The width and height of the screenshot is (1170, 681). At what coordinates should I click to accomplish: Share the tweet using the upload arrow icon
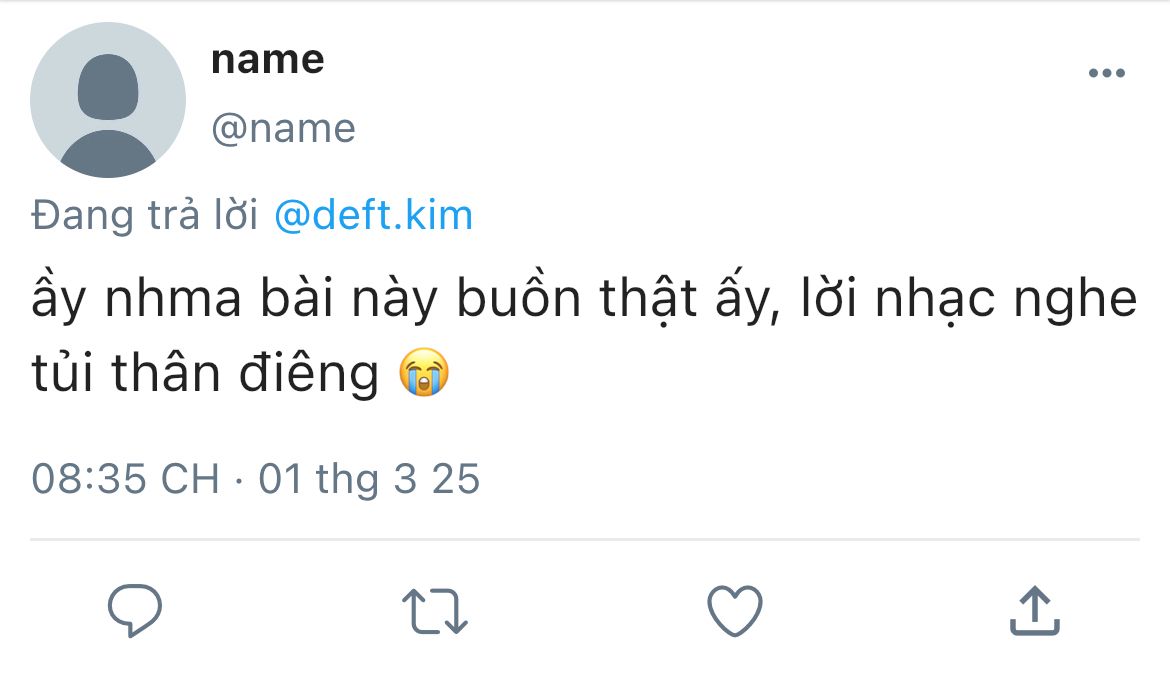[1033, 611]
